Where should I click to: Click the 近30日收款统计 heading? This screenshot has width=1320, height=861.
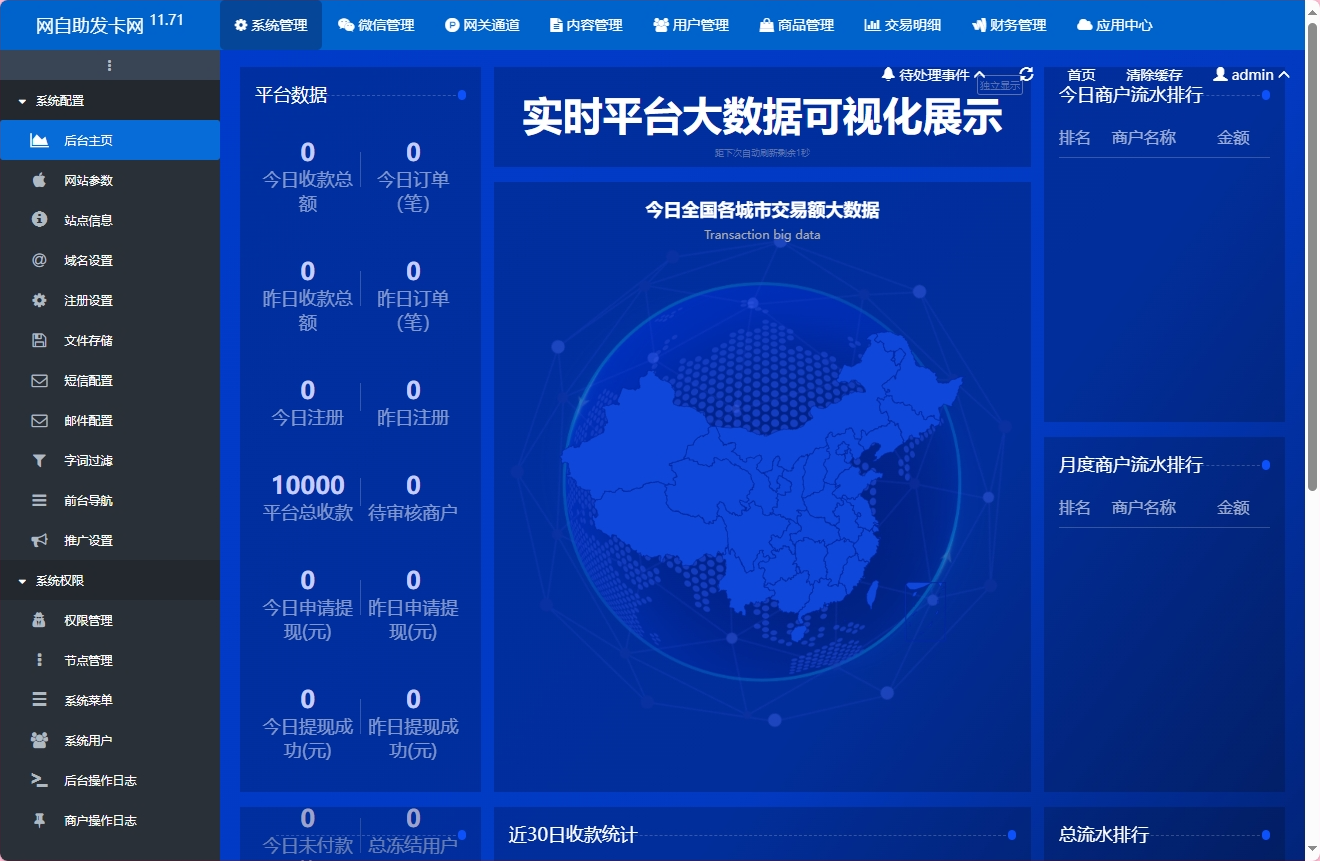click(573, 835)
